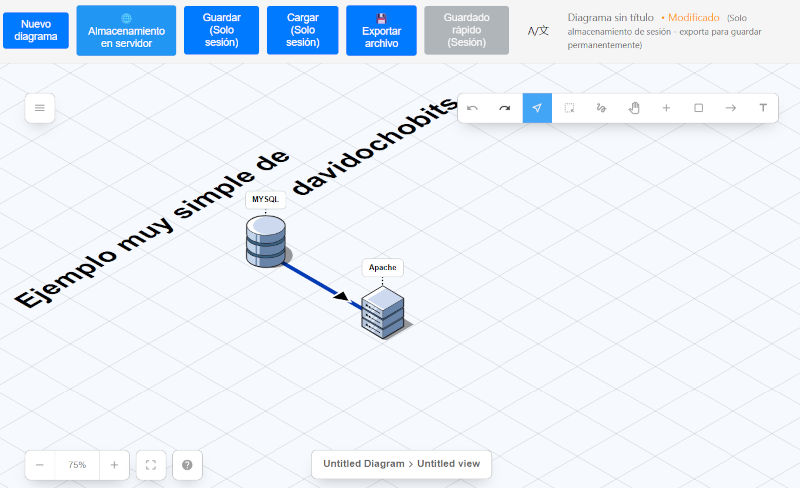This screenshot has width=800, height=488.
Task: Click the plus add item tool
Action: click(x=666, y=108)
